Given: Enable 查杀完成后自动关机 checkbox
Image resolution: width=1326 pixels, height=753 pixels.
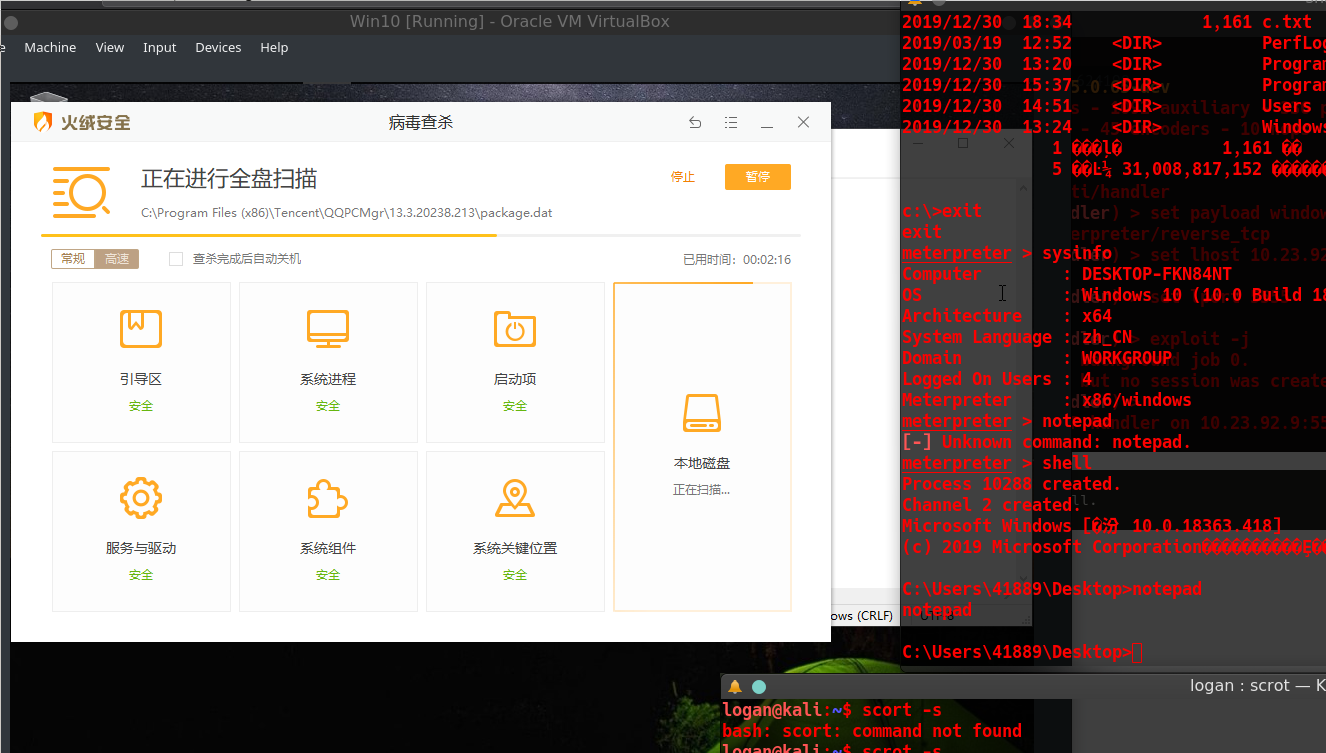Looking at the screenshot, I should tap(176, 259).
